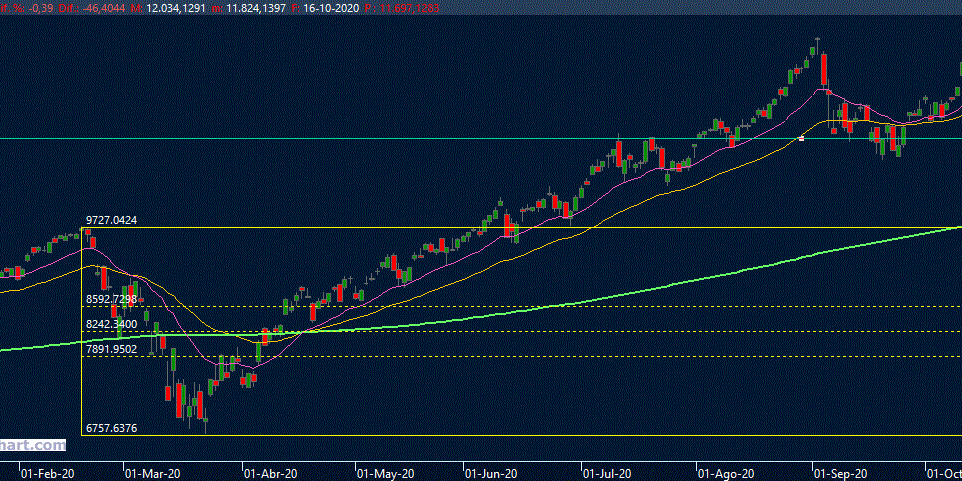Select the tall red candle after the late-August peak
Screen dimensions: 962x481
[x=823, y=70]
